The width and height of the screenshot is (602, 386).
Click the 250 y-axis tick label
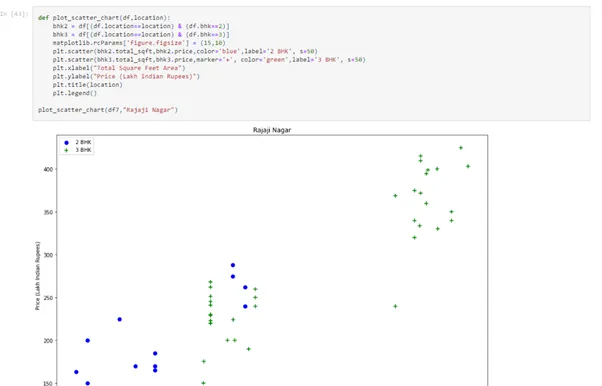pos(48,298)
